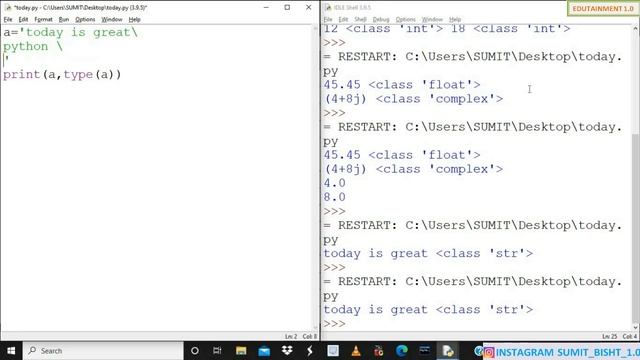Click the shell scroll-down arrow
This screenshot has width=640, height=360.
click(636, 327)
